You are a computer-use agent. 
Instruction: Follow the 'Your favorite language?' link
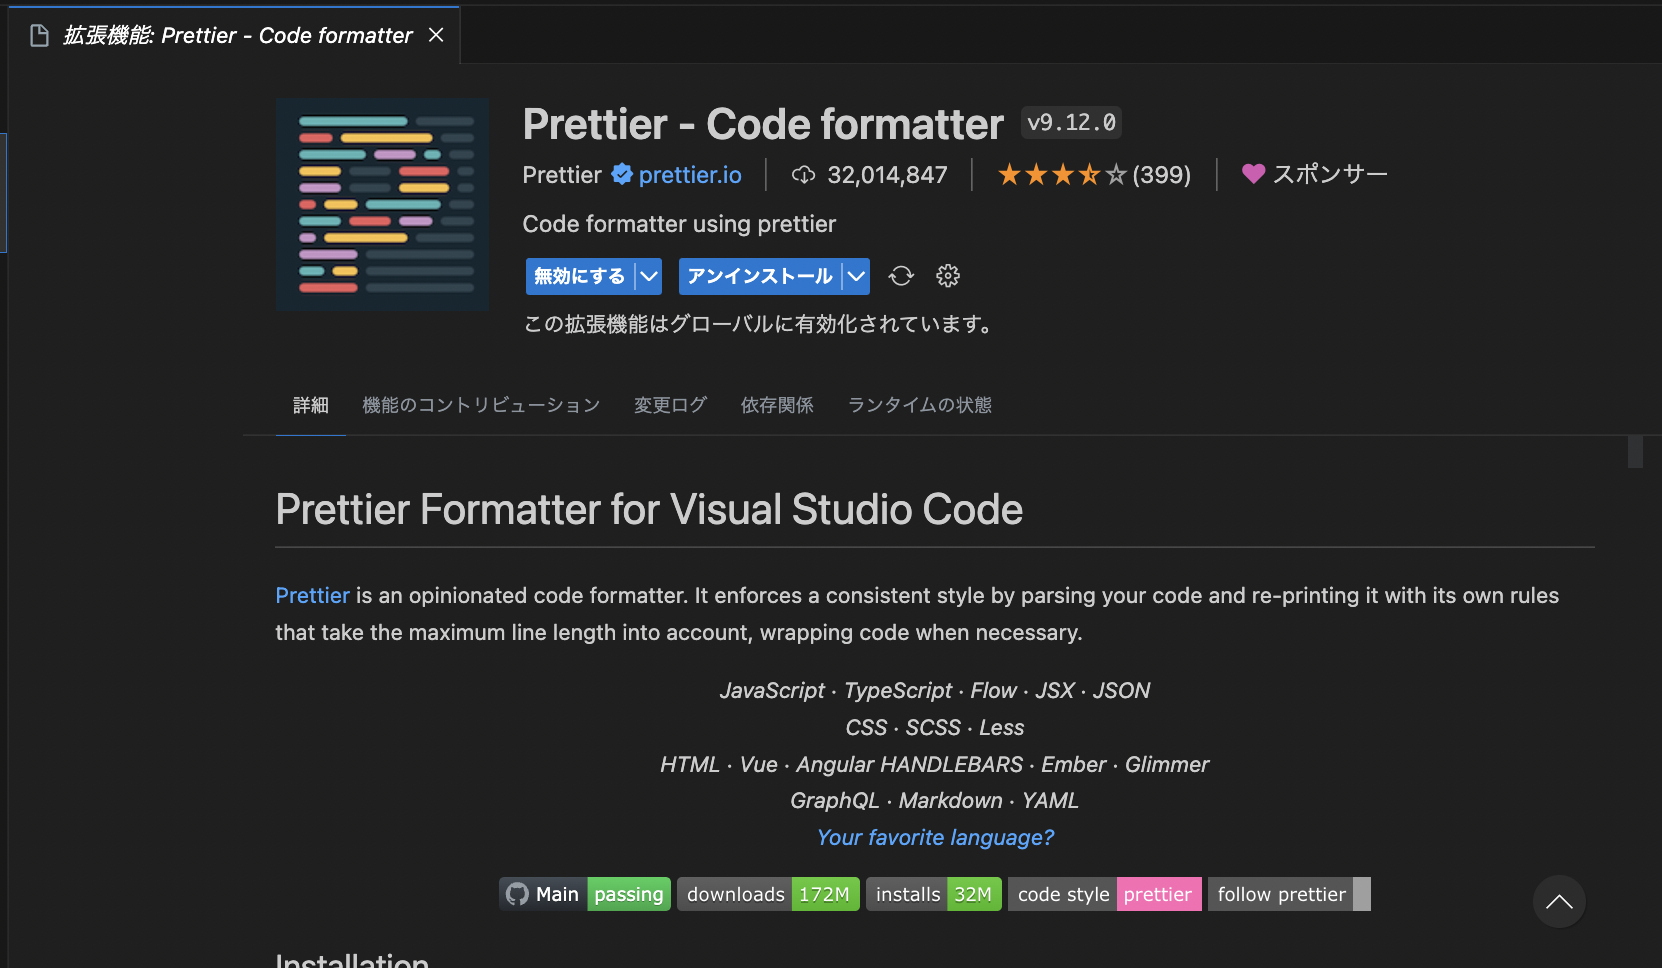(x=935, y=837)
